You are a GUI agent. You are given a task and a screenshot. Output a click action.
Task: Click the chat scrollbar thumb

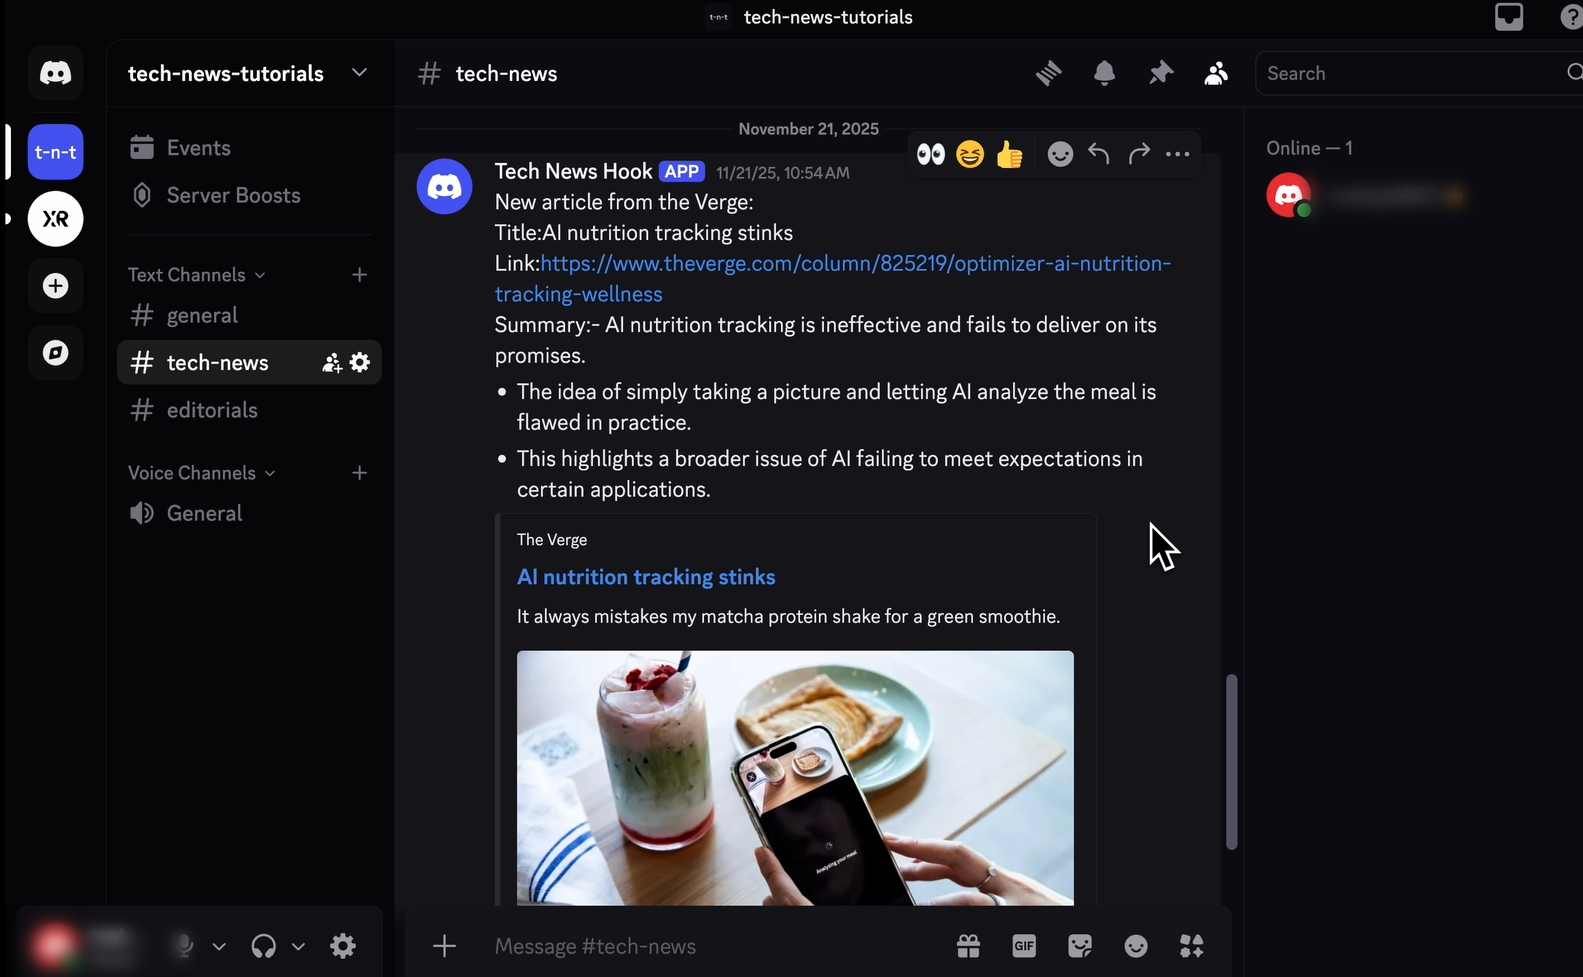(1231, 762)
